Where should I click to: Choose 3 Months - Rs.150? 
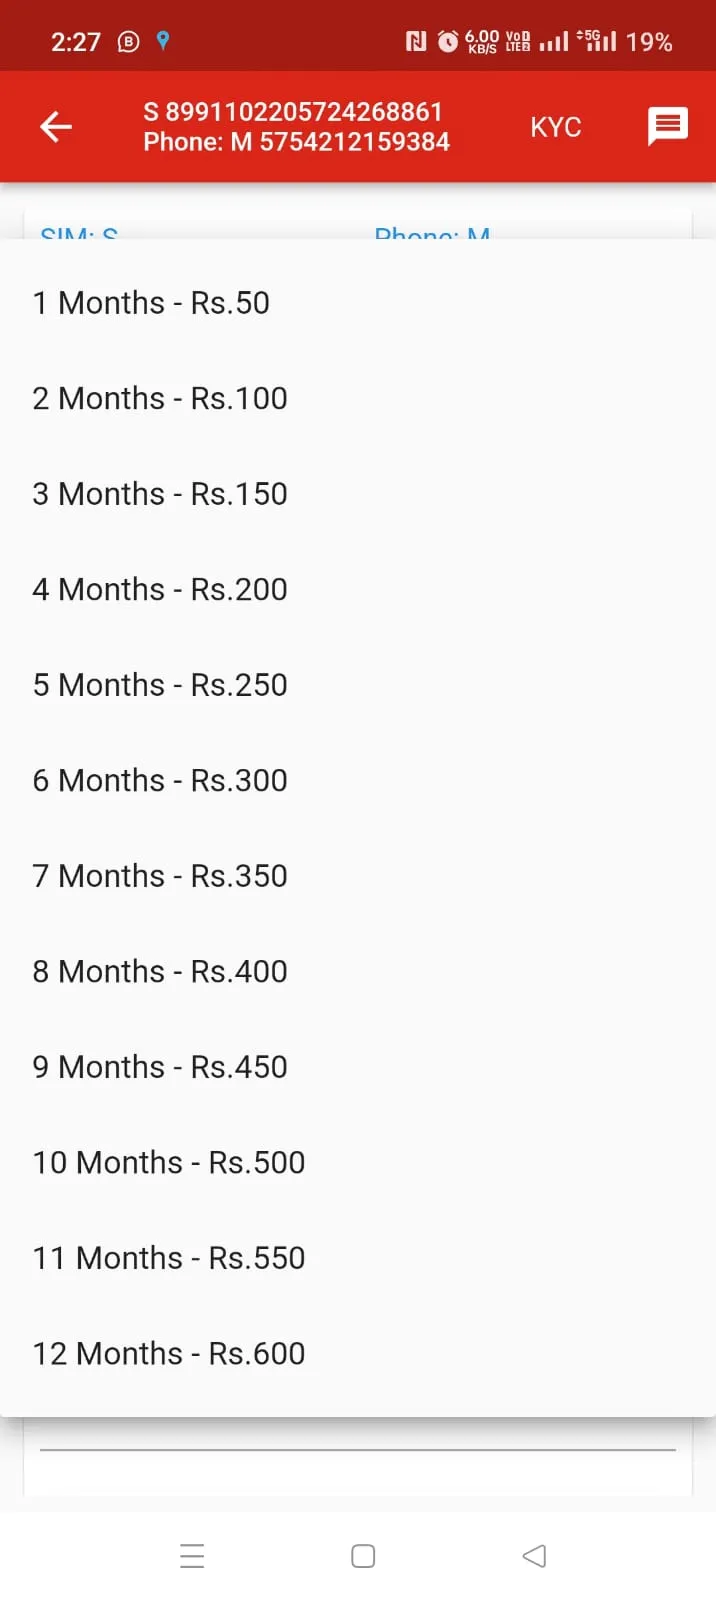(358, 494)
